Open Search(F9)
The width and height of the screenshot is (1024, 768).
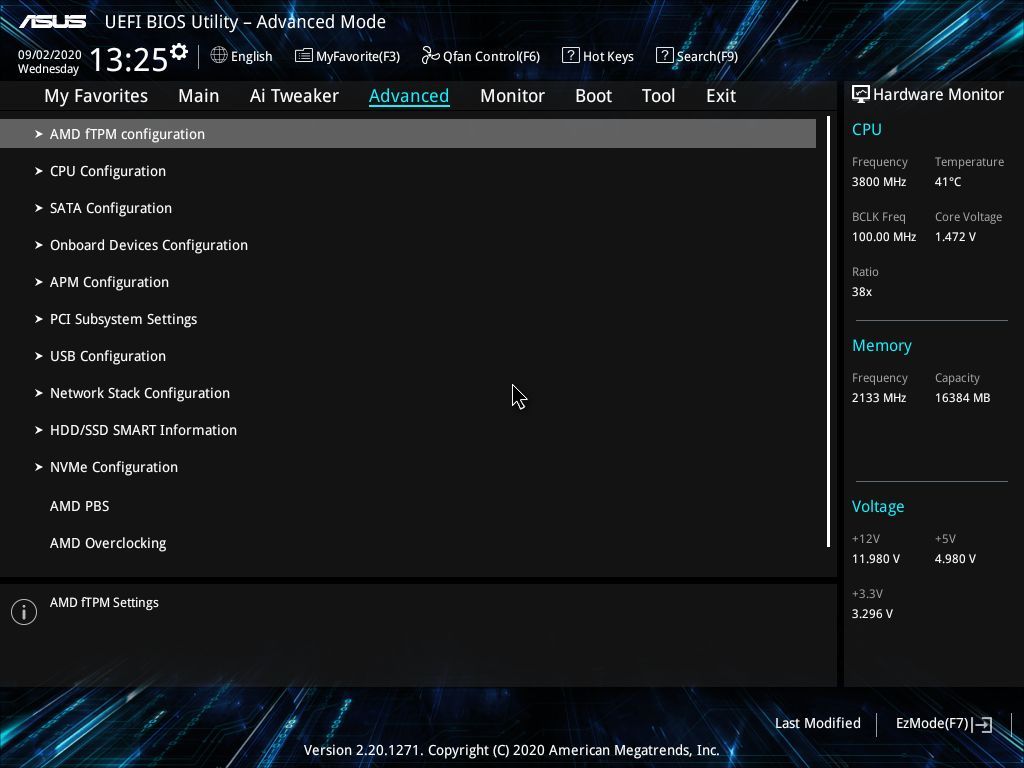[x=697, y=56]
